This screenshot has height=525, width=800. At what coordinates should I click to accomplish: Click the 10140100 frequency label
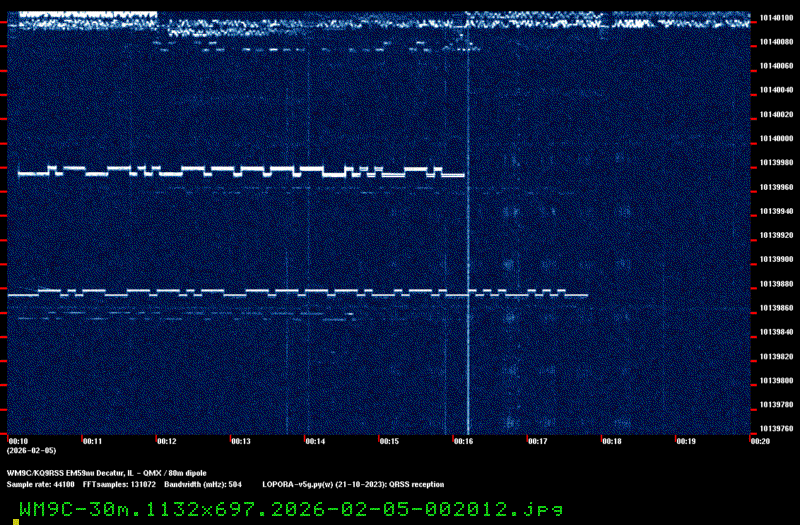[777, 18]
